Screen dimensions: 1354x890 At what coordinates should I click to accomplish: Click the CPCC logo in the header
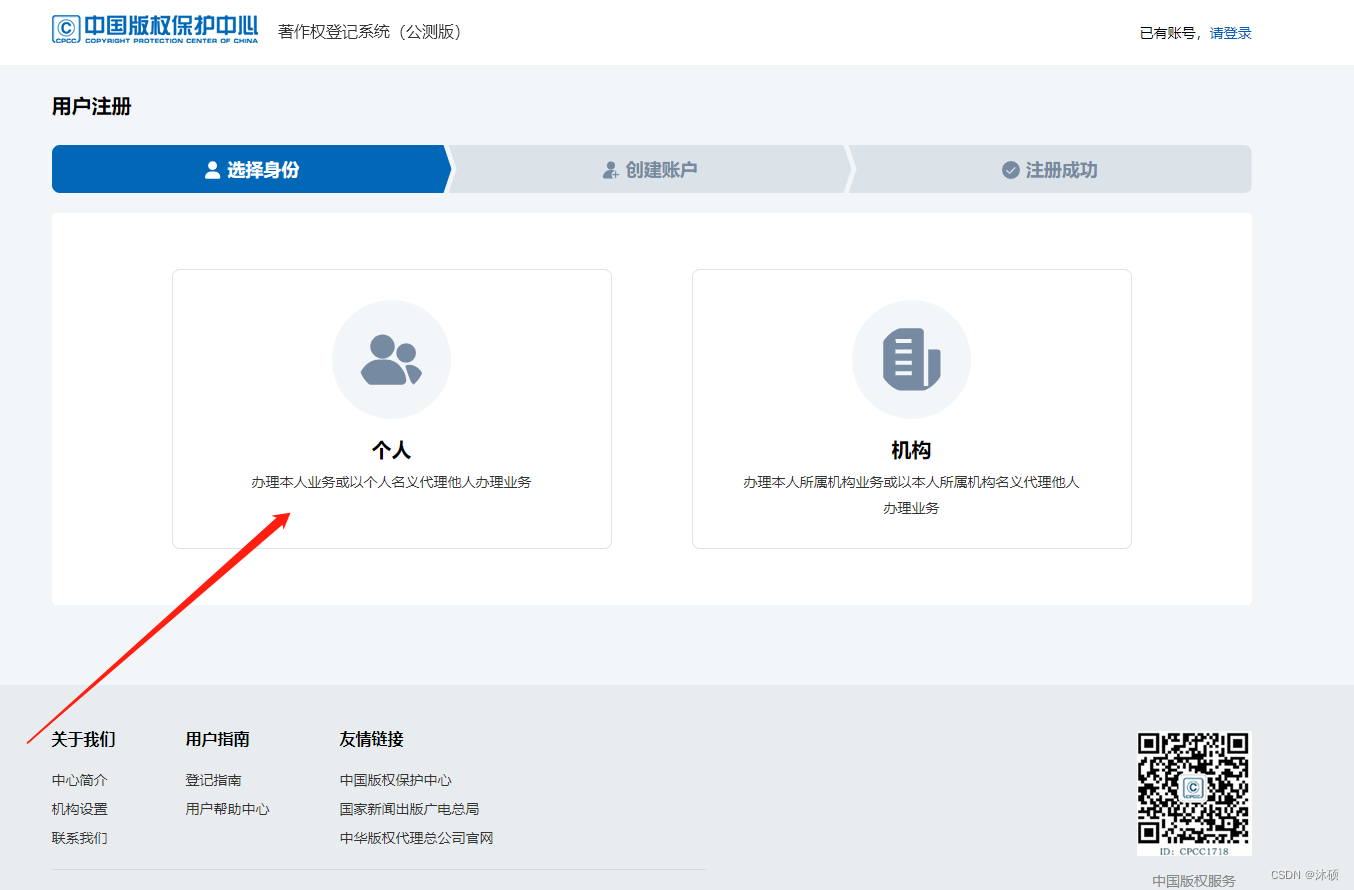point(155,29)
